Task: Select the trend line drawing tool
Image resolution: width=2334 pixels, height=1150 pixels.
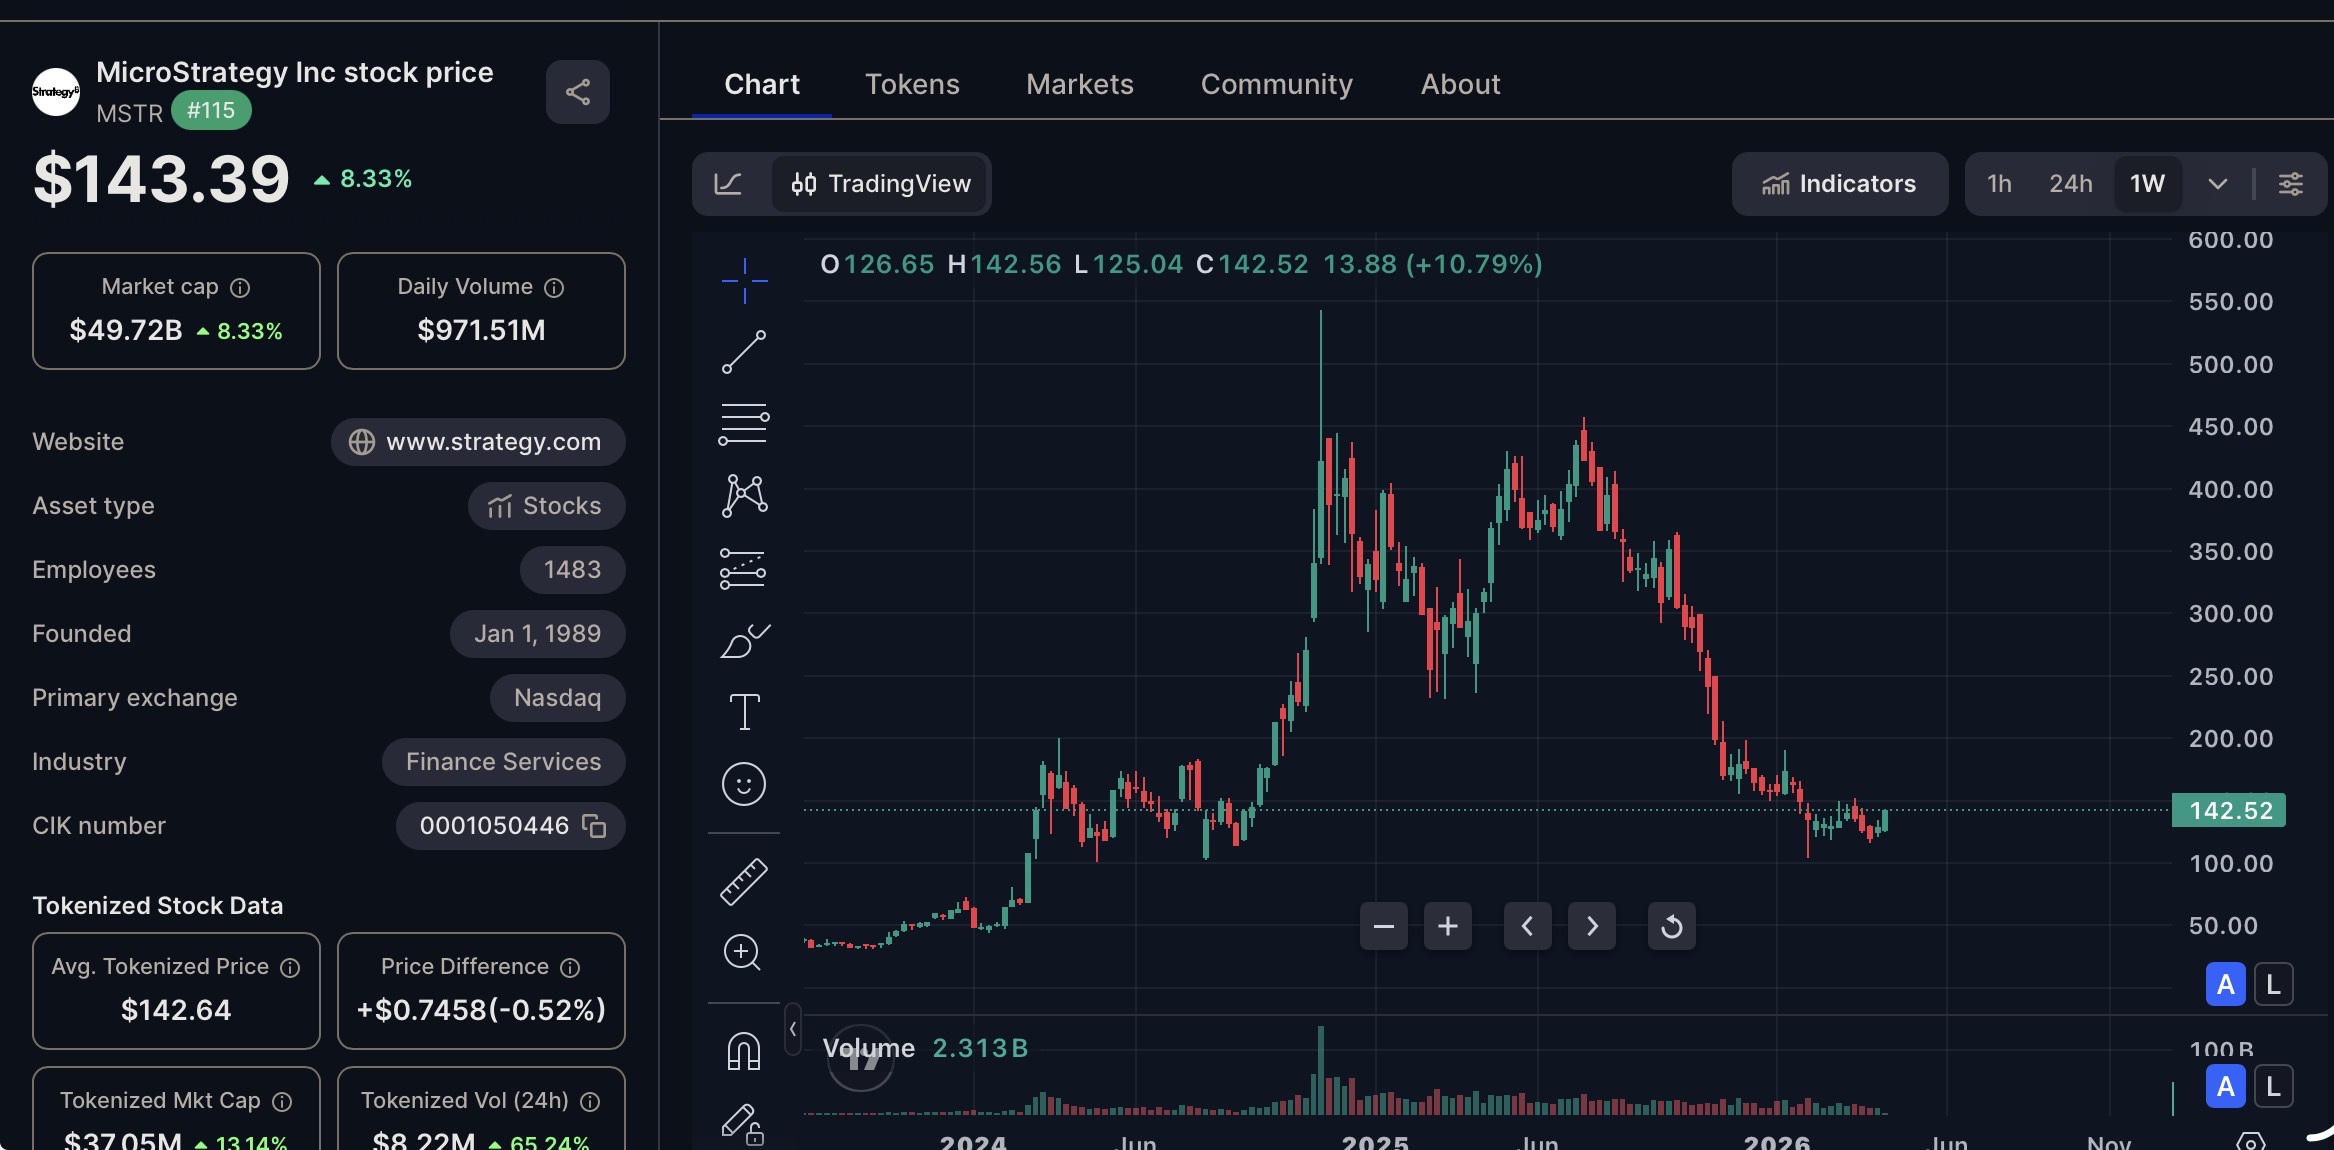Action: (744, 352)
